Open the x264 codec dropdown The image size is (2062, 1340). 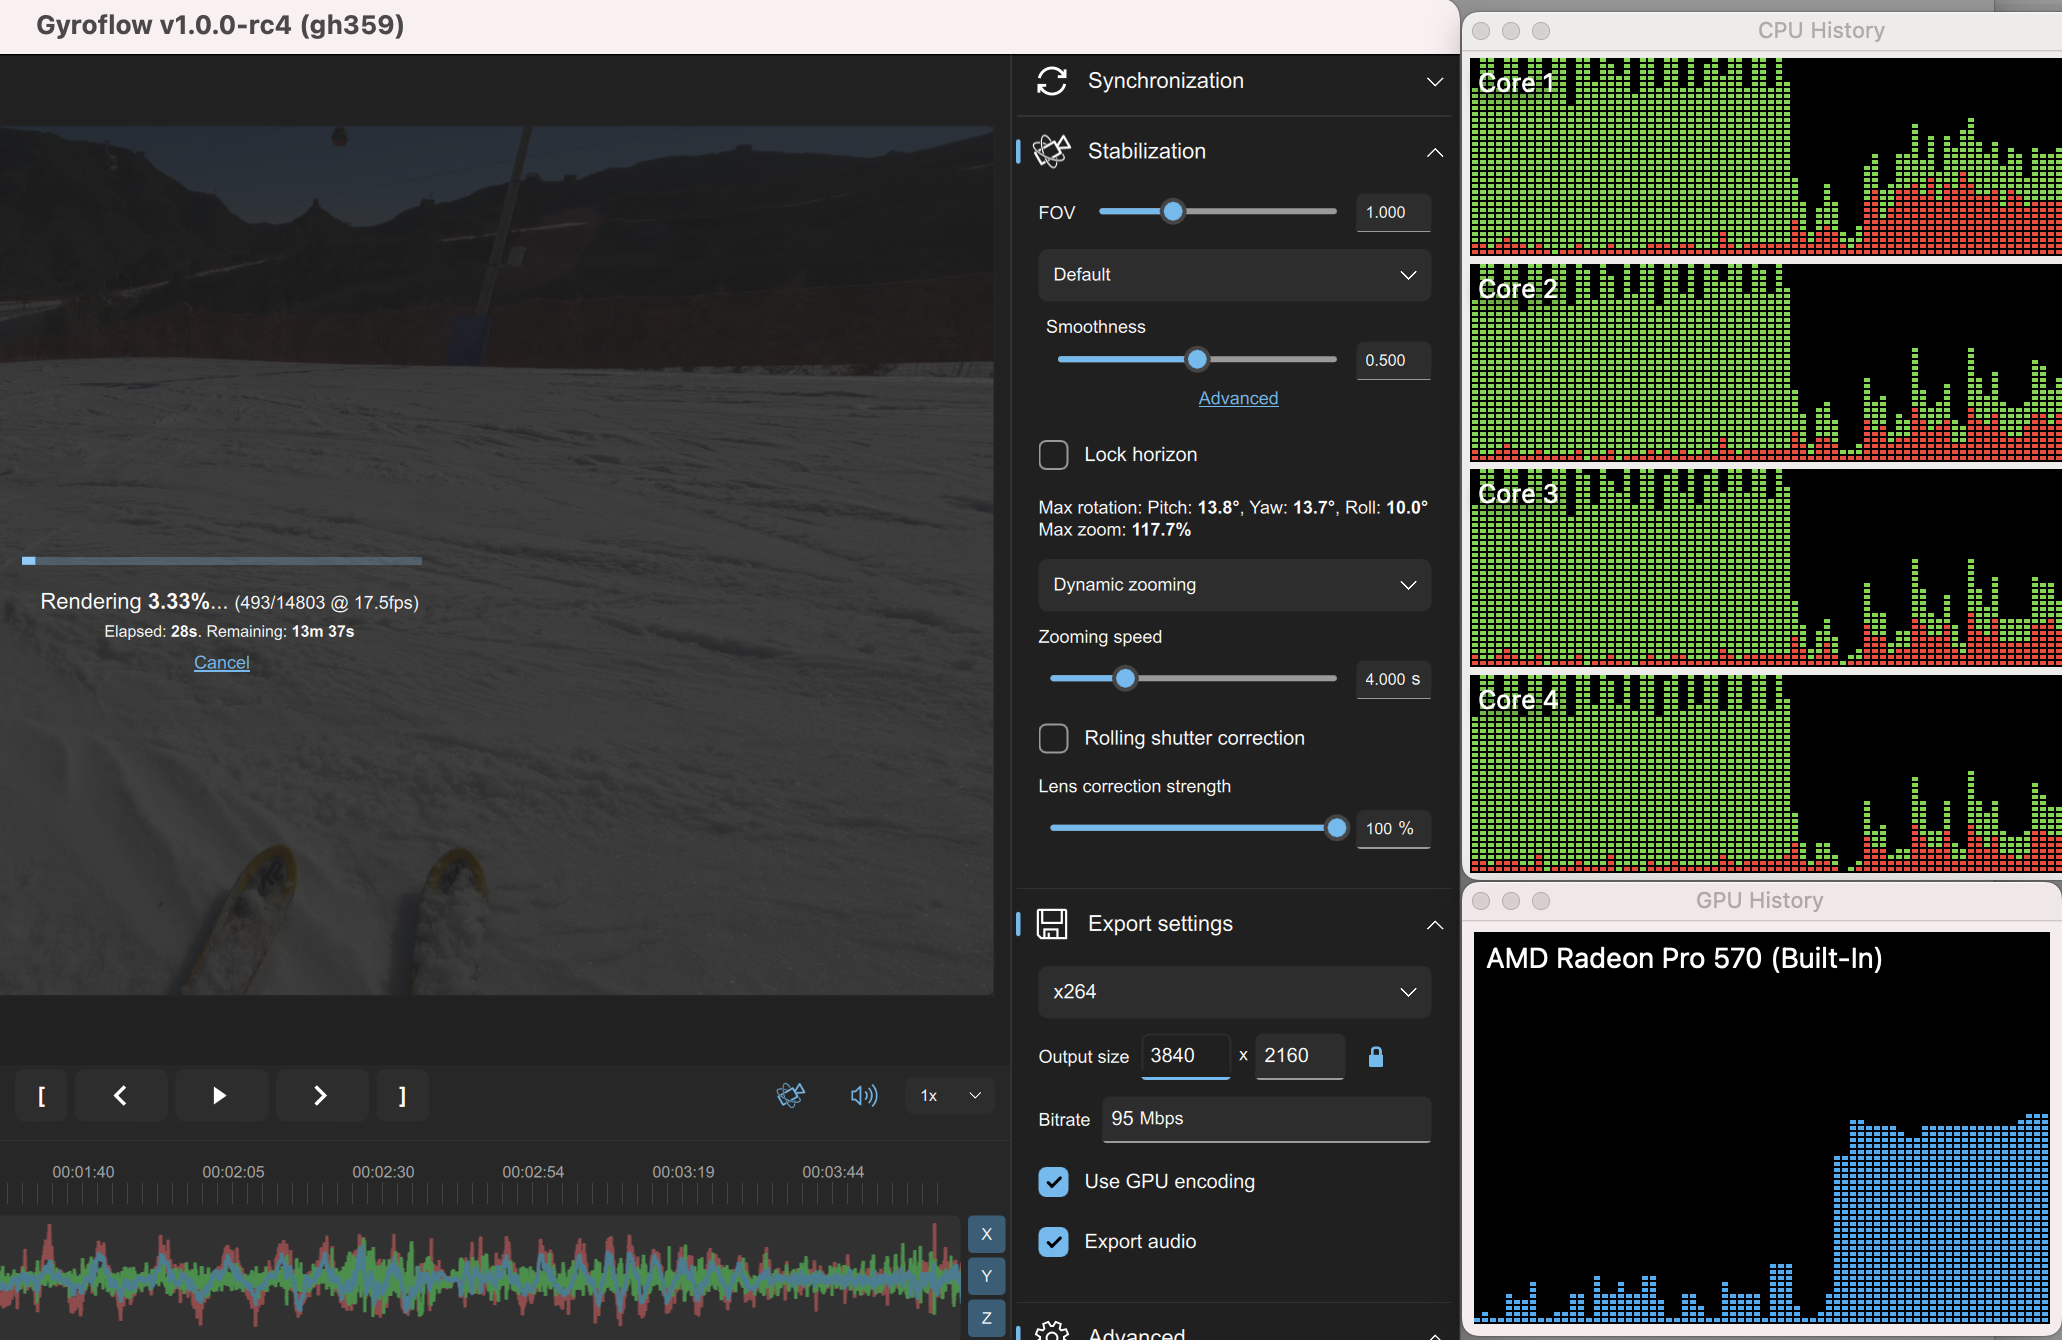point(1233,992)
